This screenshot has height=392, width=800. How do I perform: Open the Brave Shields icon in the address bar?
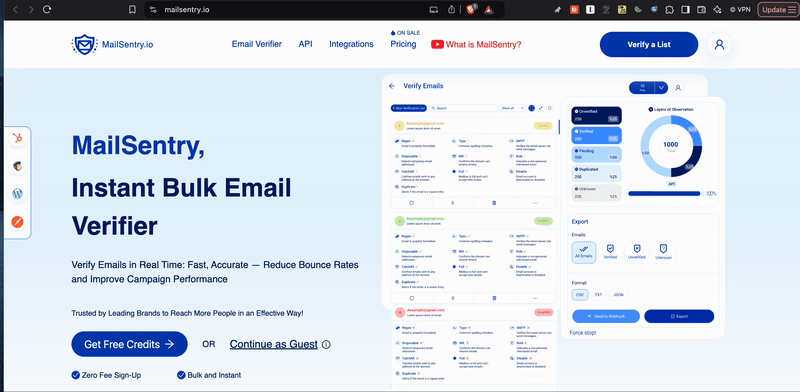point(470,9)
